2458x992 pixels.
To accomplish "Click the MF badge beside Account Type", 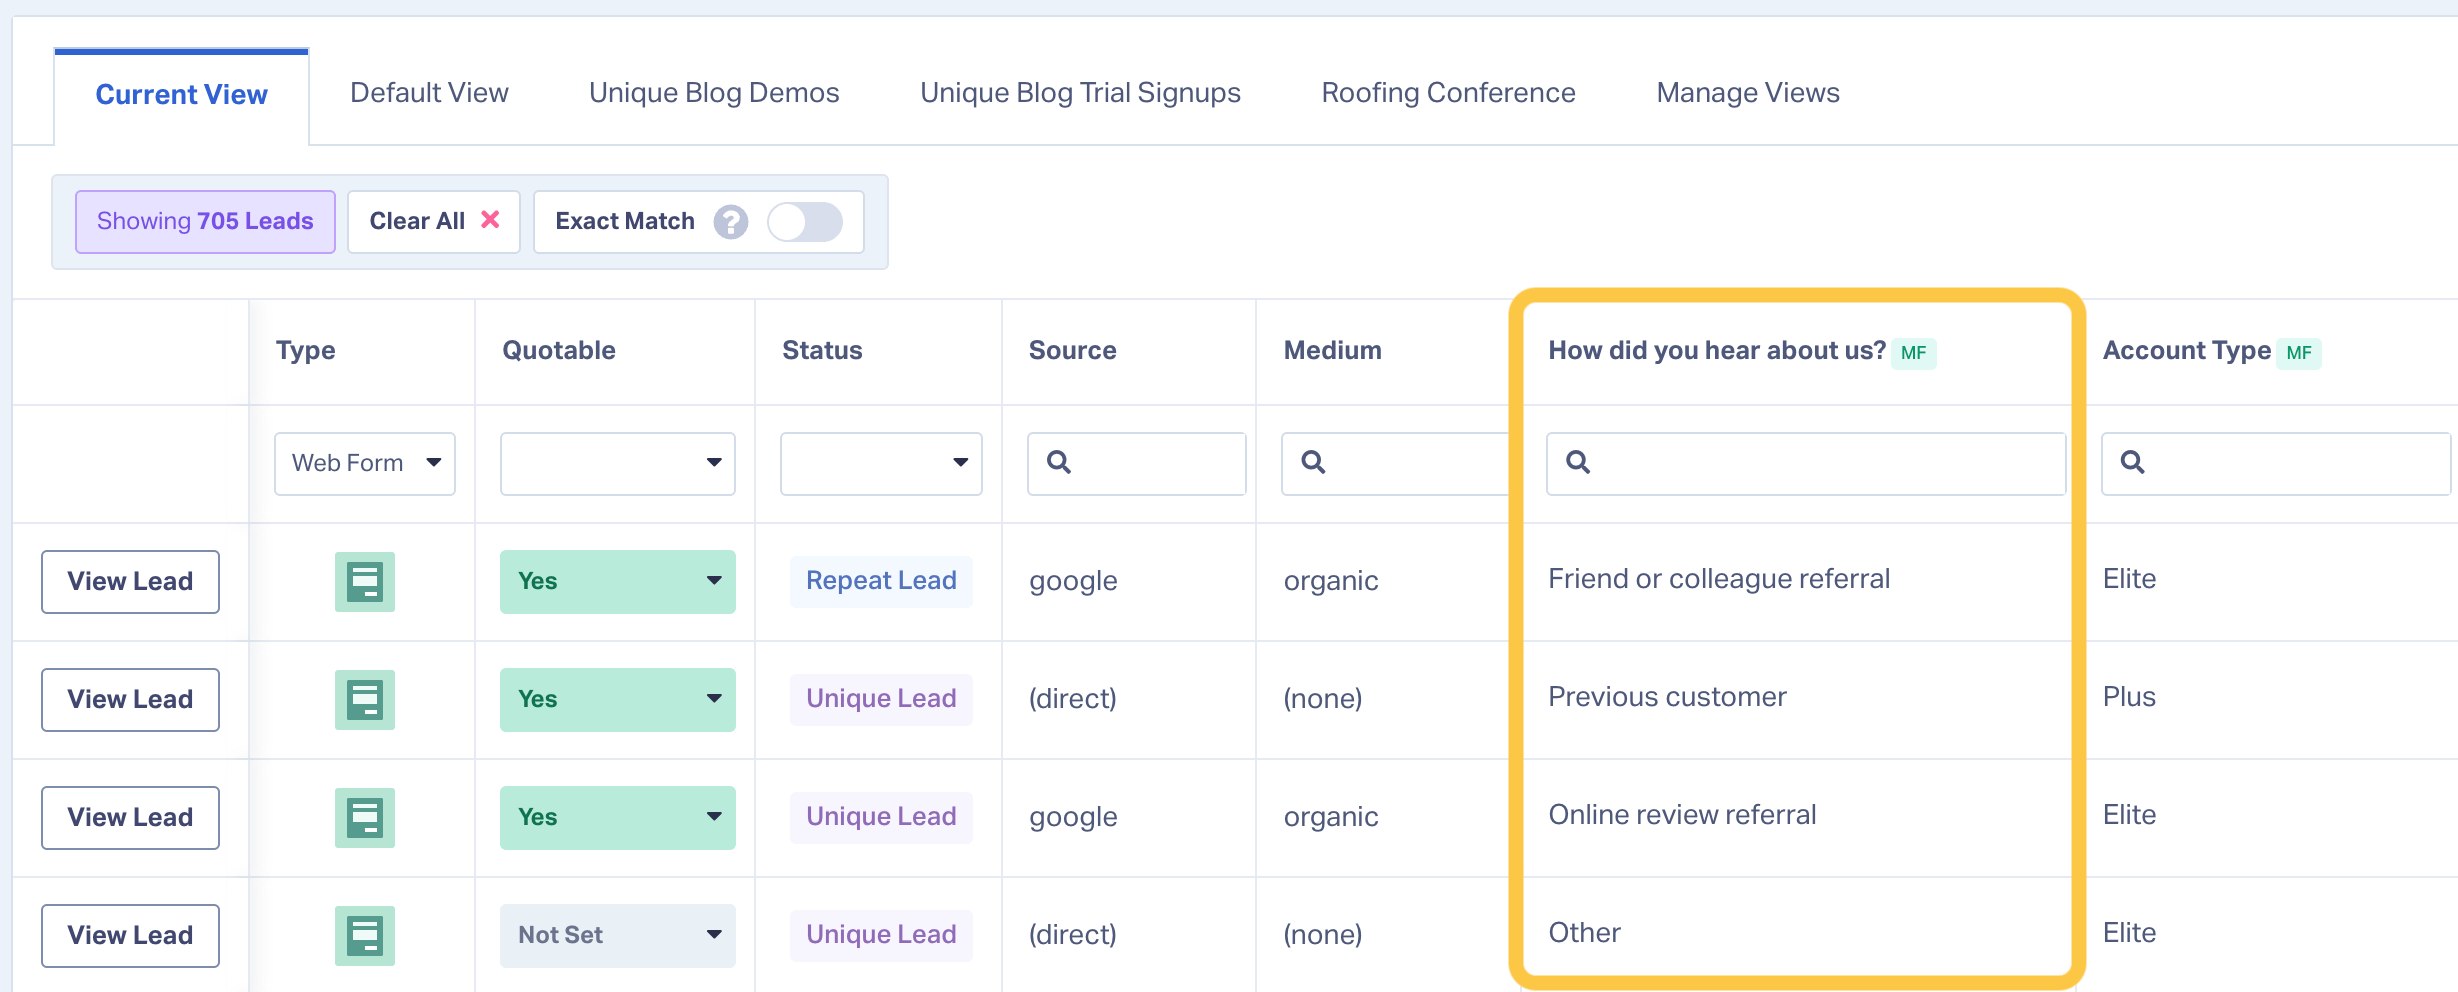I will [2298, 353].
